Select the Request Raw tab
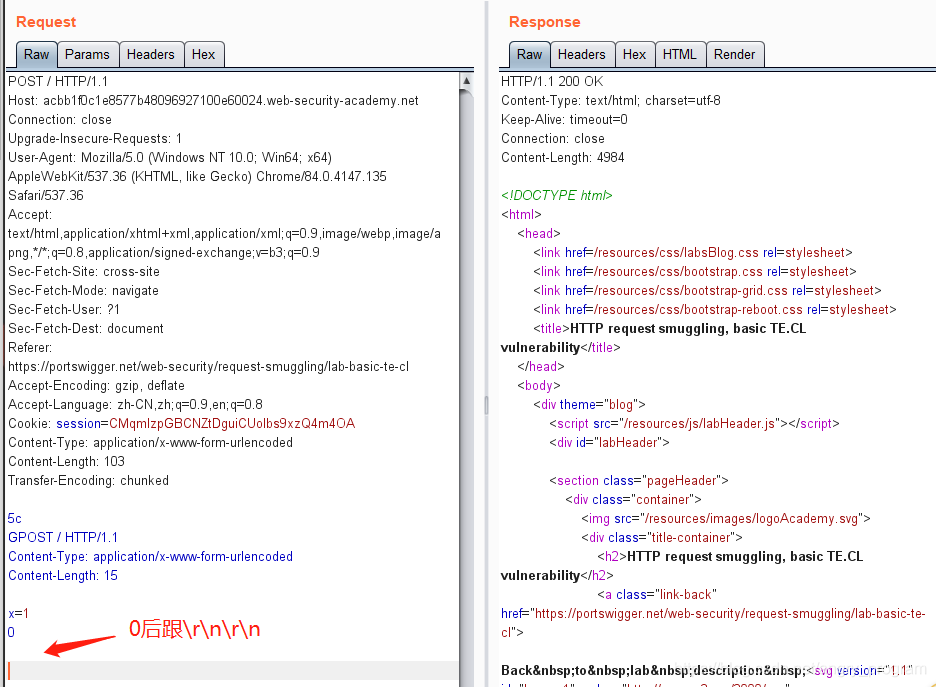 point(36,54)
